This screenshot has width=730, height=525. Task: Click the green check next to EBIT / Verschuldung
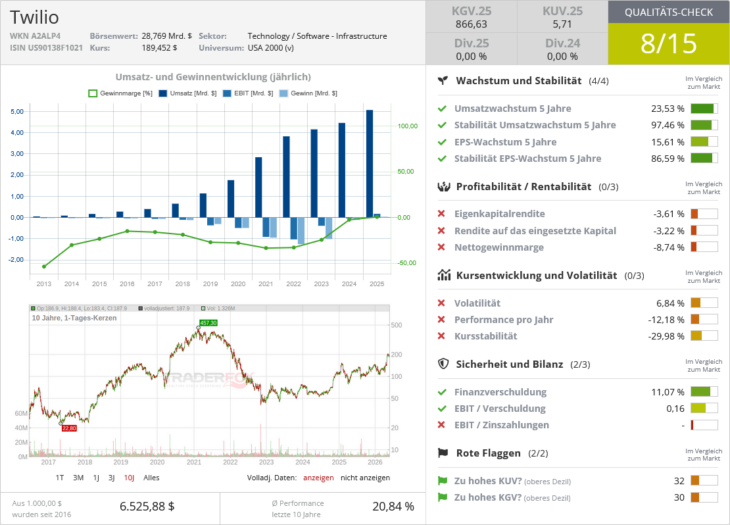[x=442, y=409]
